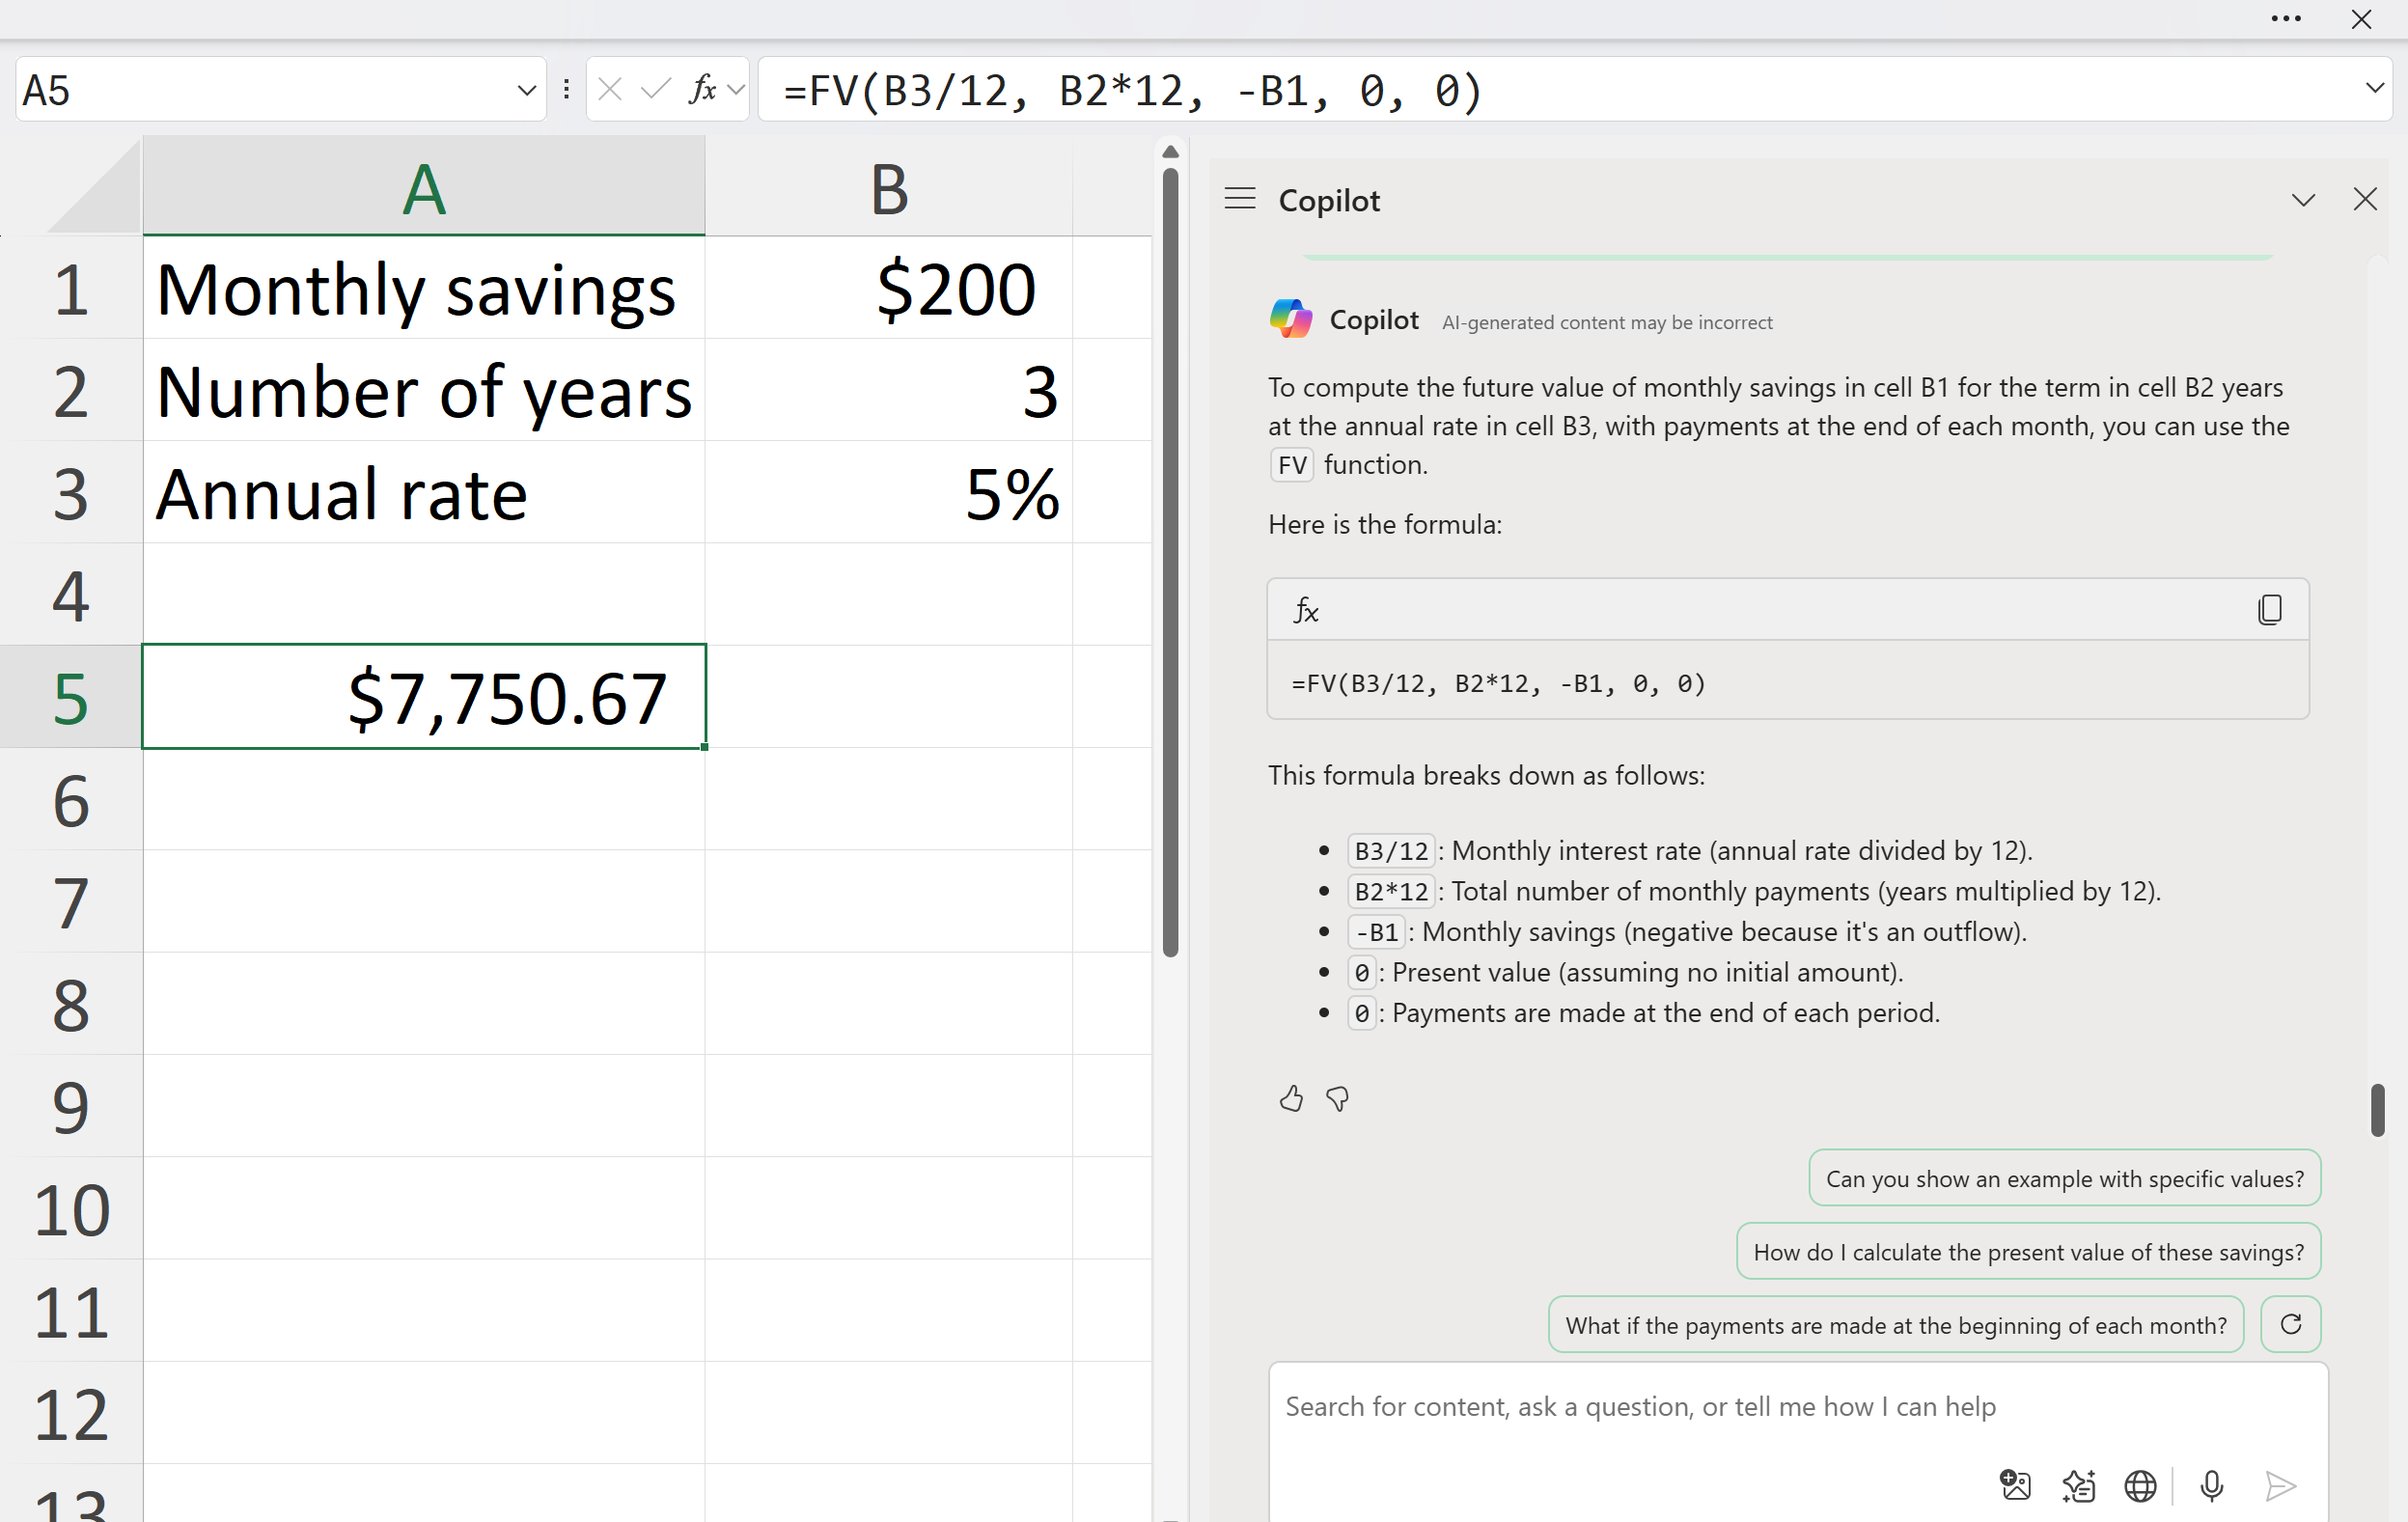Click the microphone voice input icon
Screen dimensions: 2408x1522
coord(2211,1486)
